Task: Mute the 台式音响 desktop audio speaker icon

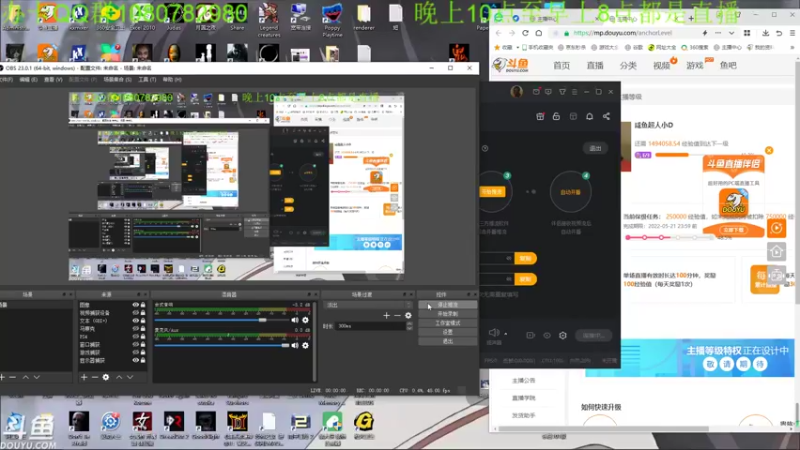Action: point(294,320)
